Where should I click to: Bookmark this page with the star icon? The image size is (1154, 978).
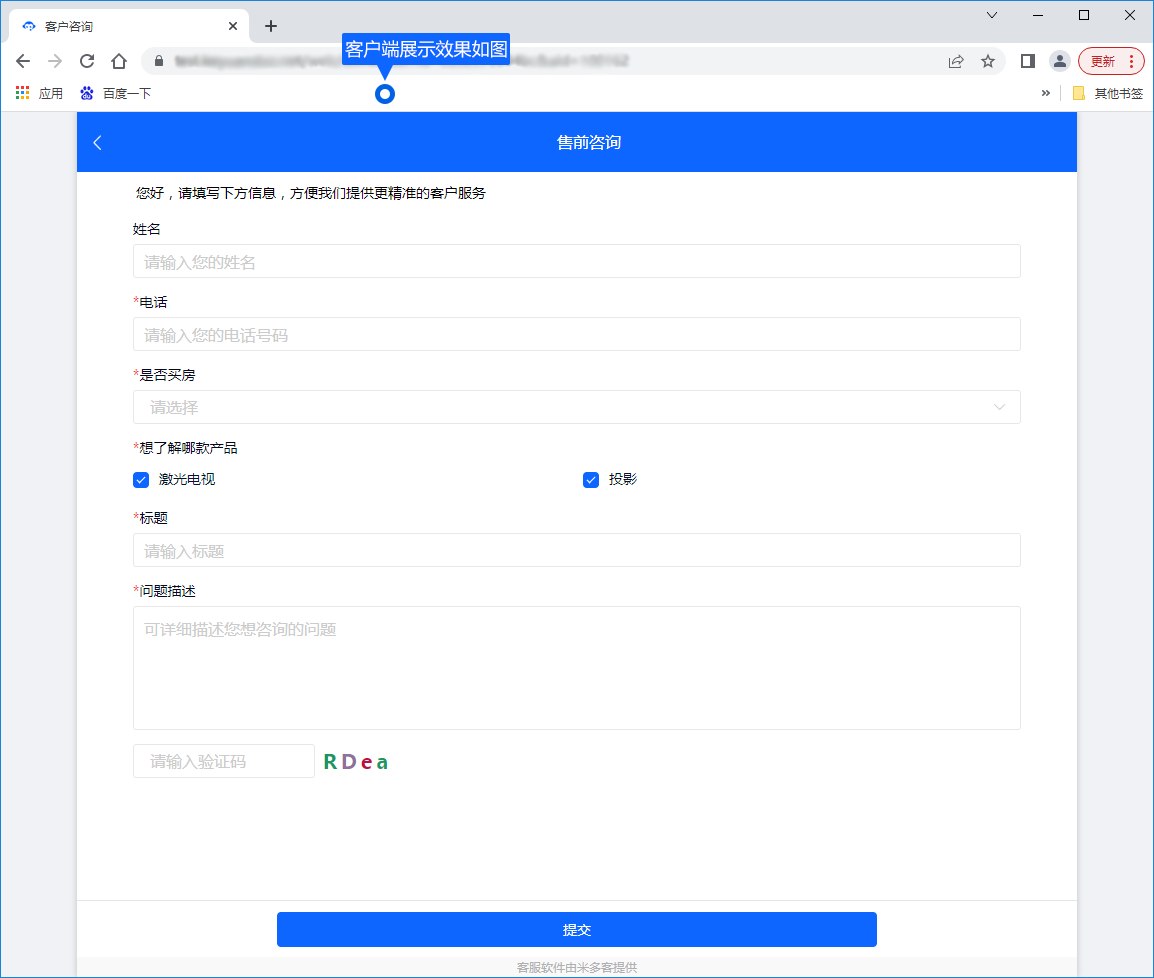coord(988,61)
